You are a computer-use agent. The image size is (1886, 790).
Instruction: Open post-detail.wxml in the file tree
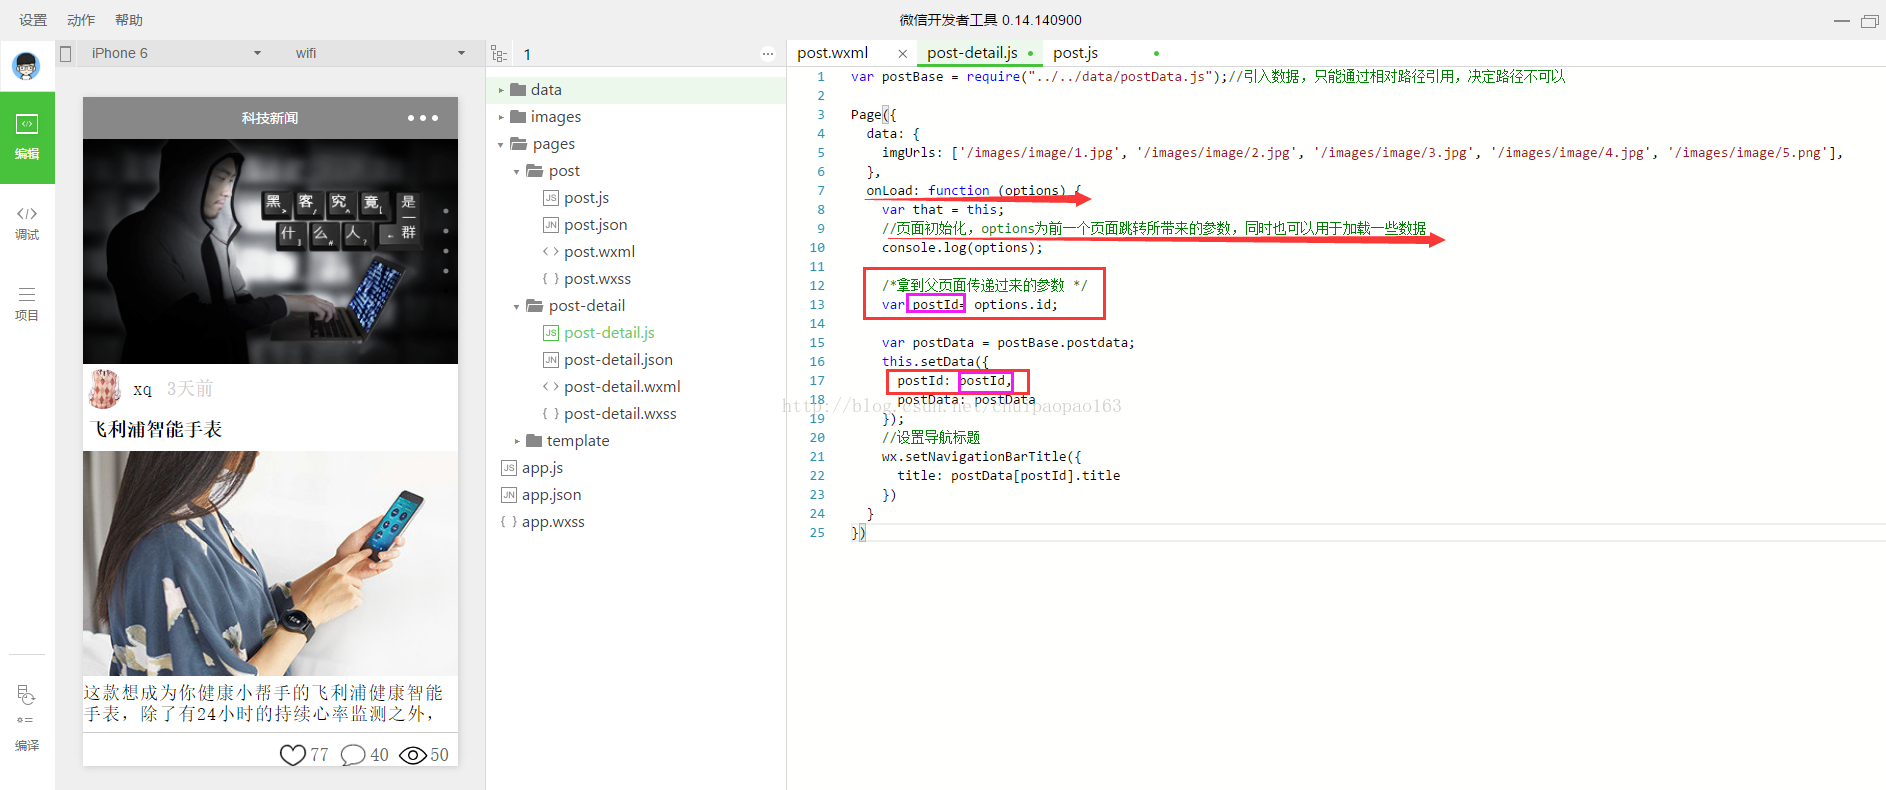(x=622, y=387)
